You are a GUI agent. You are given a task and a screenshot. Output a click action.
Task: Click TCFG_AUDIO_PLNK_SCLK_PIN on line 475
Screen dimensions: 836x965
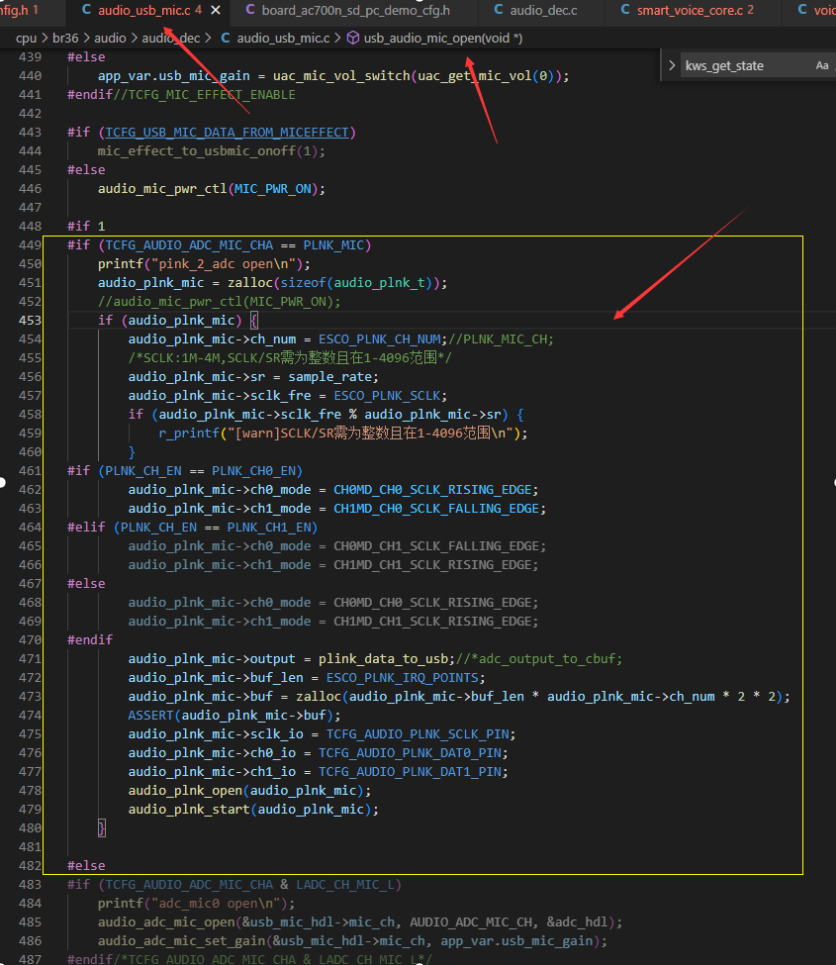(x=417, y=734)
